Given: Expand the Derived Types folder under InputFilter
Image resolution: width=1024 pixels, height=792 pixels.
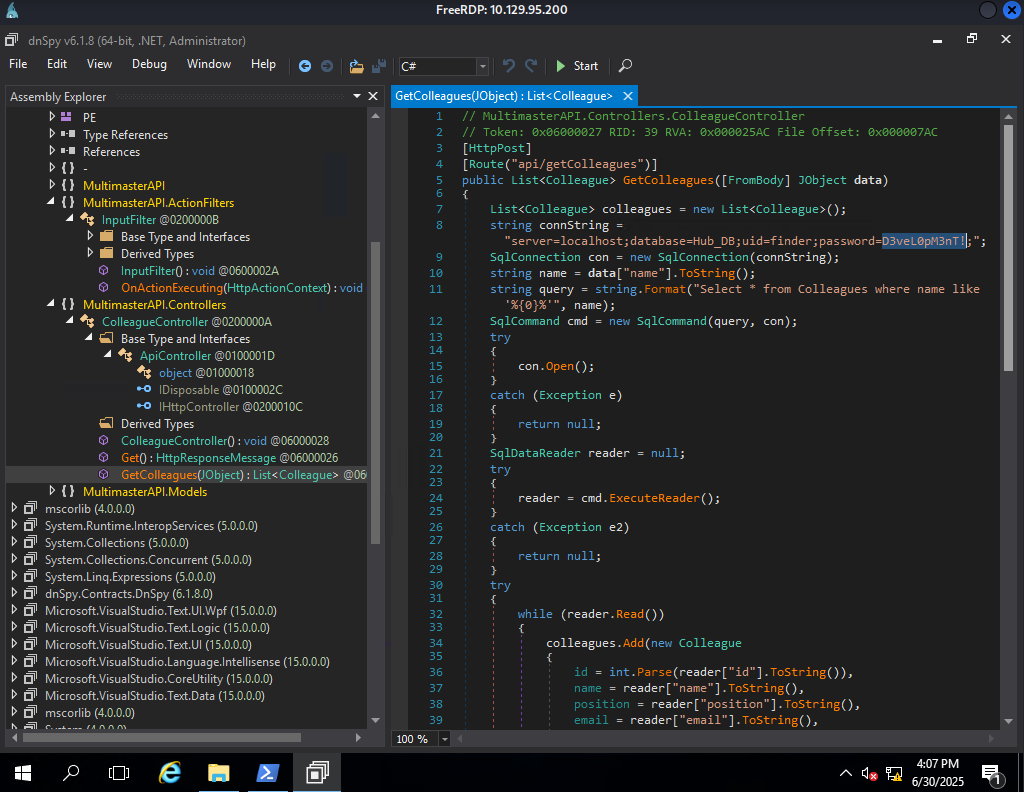Looking at the screenshot, I should point(90,254).
